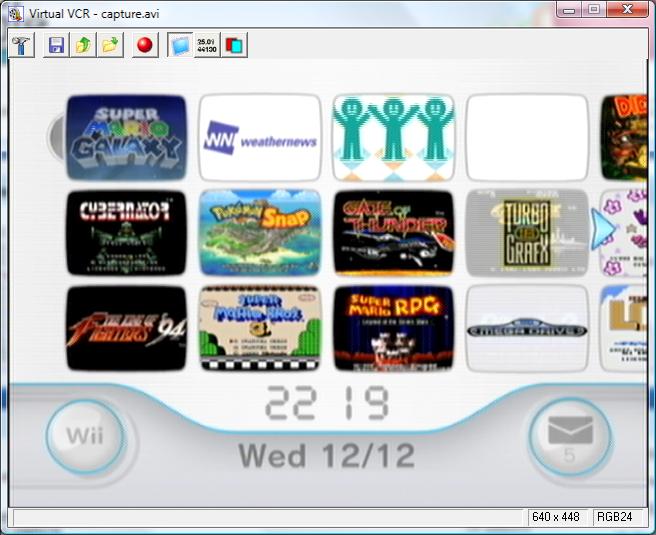Image resolution: width=656 pixels, height=535 pixels.
Task: Open the Gate of Thunder tile
Action: click(393, 233)
